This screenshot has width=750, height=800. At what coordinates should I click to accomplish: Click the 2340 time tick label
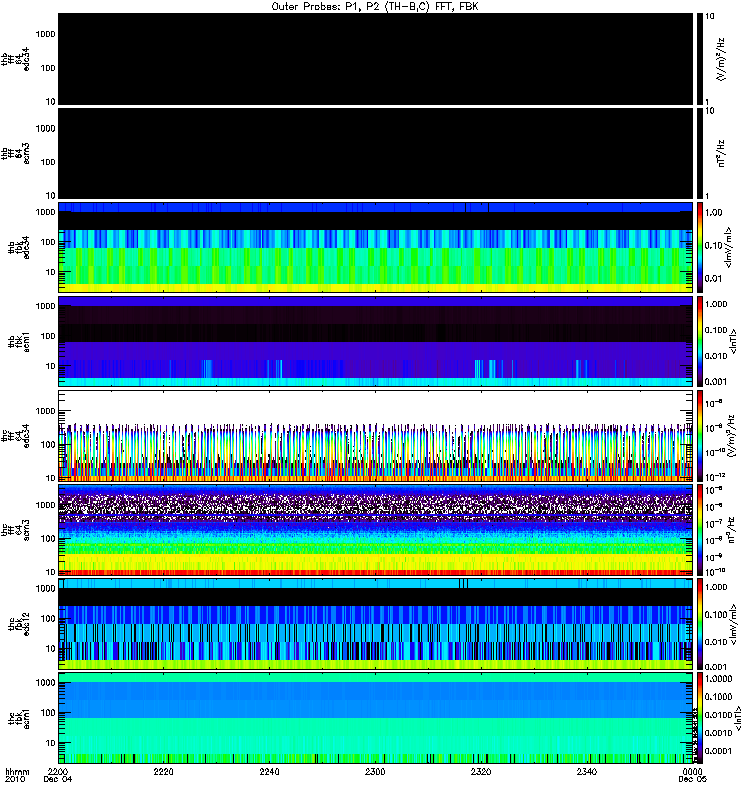[587, 772]
